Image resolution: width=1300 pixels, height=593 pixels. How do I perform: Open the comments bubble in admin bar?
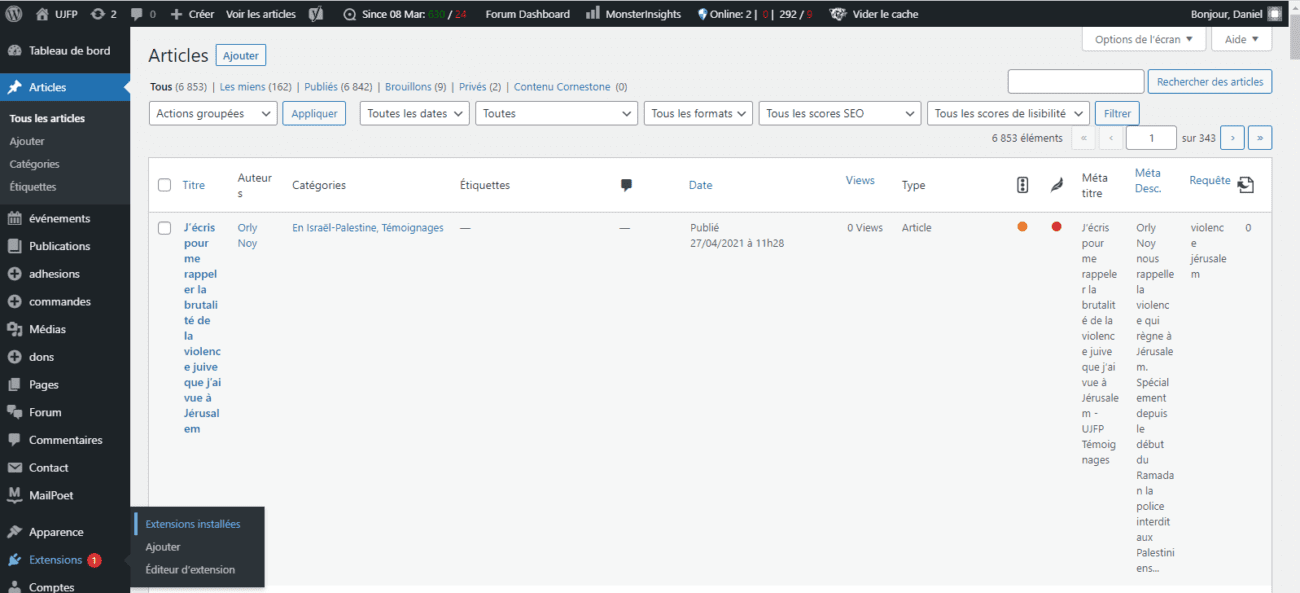pos(137,14)
